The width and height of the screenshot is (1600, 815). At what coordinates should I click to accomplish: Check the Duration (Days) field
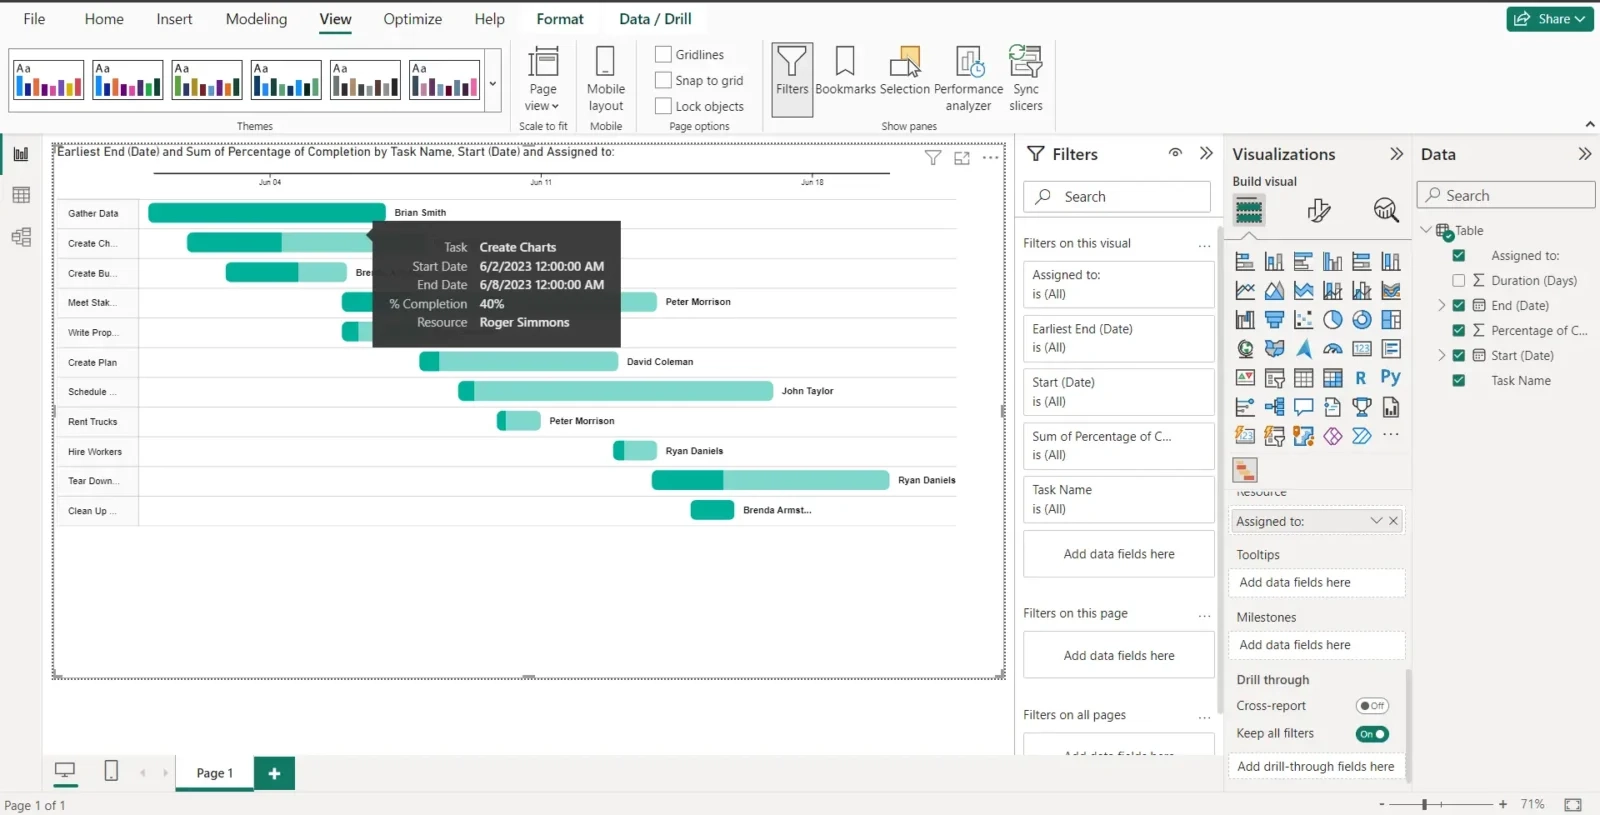click(1458, 281)
